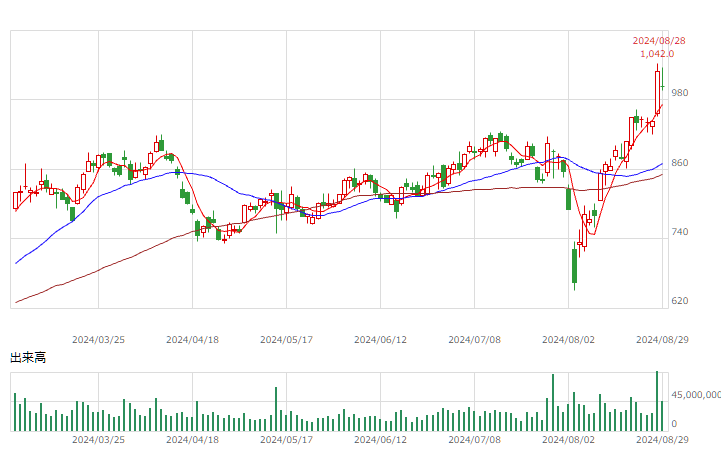Click 2024/08/02 under the volume chart
The width and height of the screenshot is (721, 457).
[x=568, y=440]
